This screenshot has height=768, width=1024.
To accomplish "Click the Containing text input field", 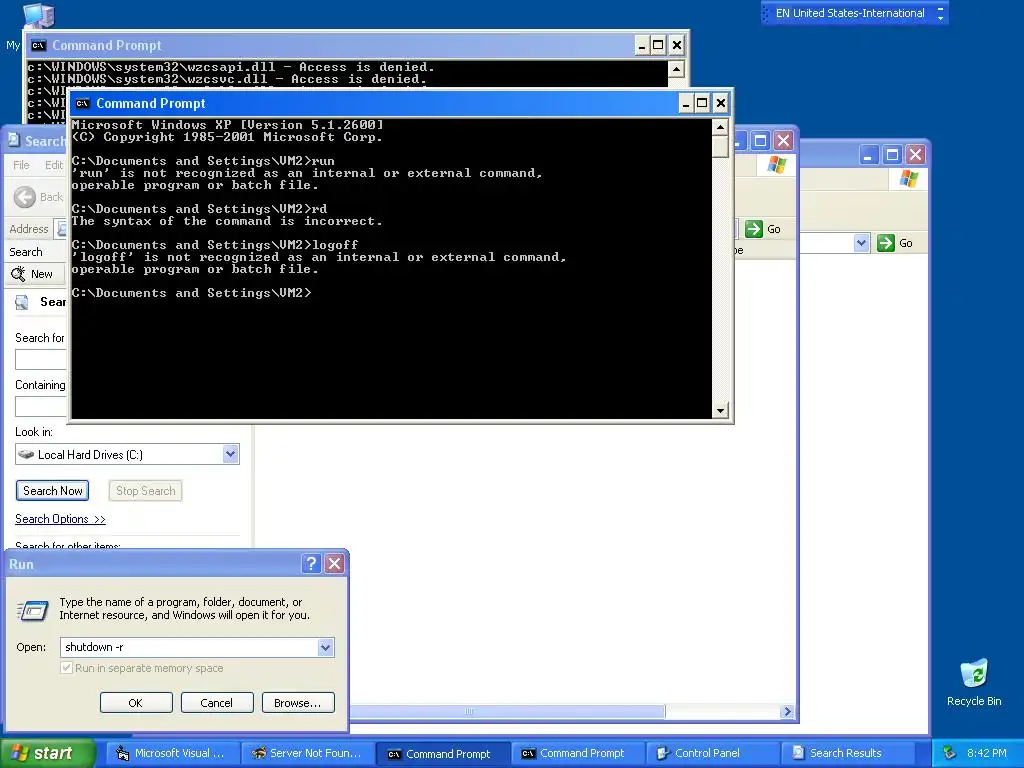I will point(40,406).
